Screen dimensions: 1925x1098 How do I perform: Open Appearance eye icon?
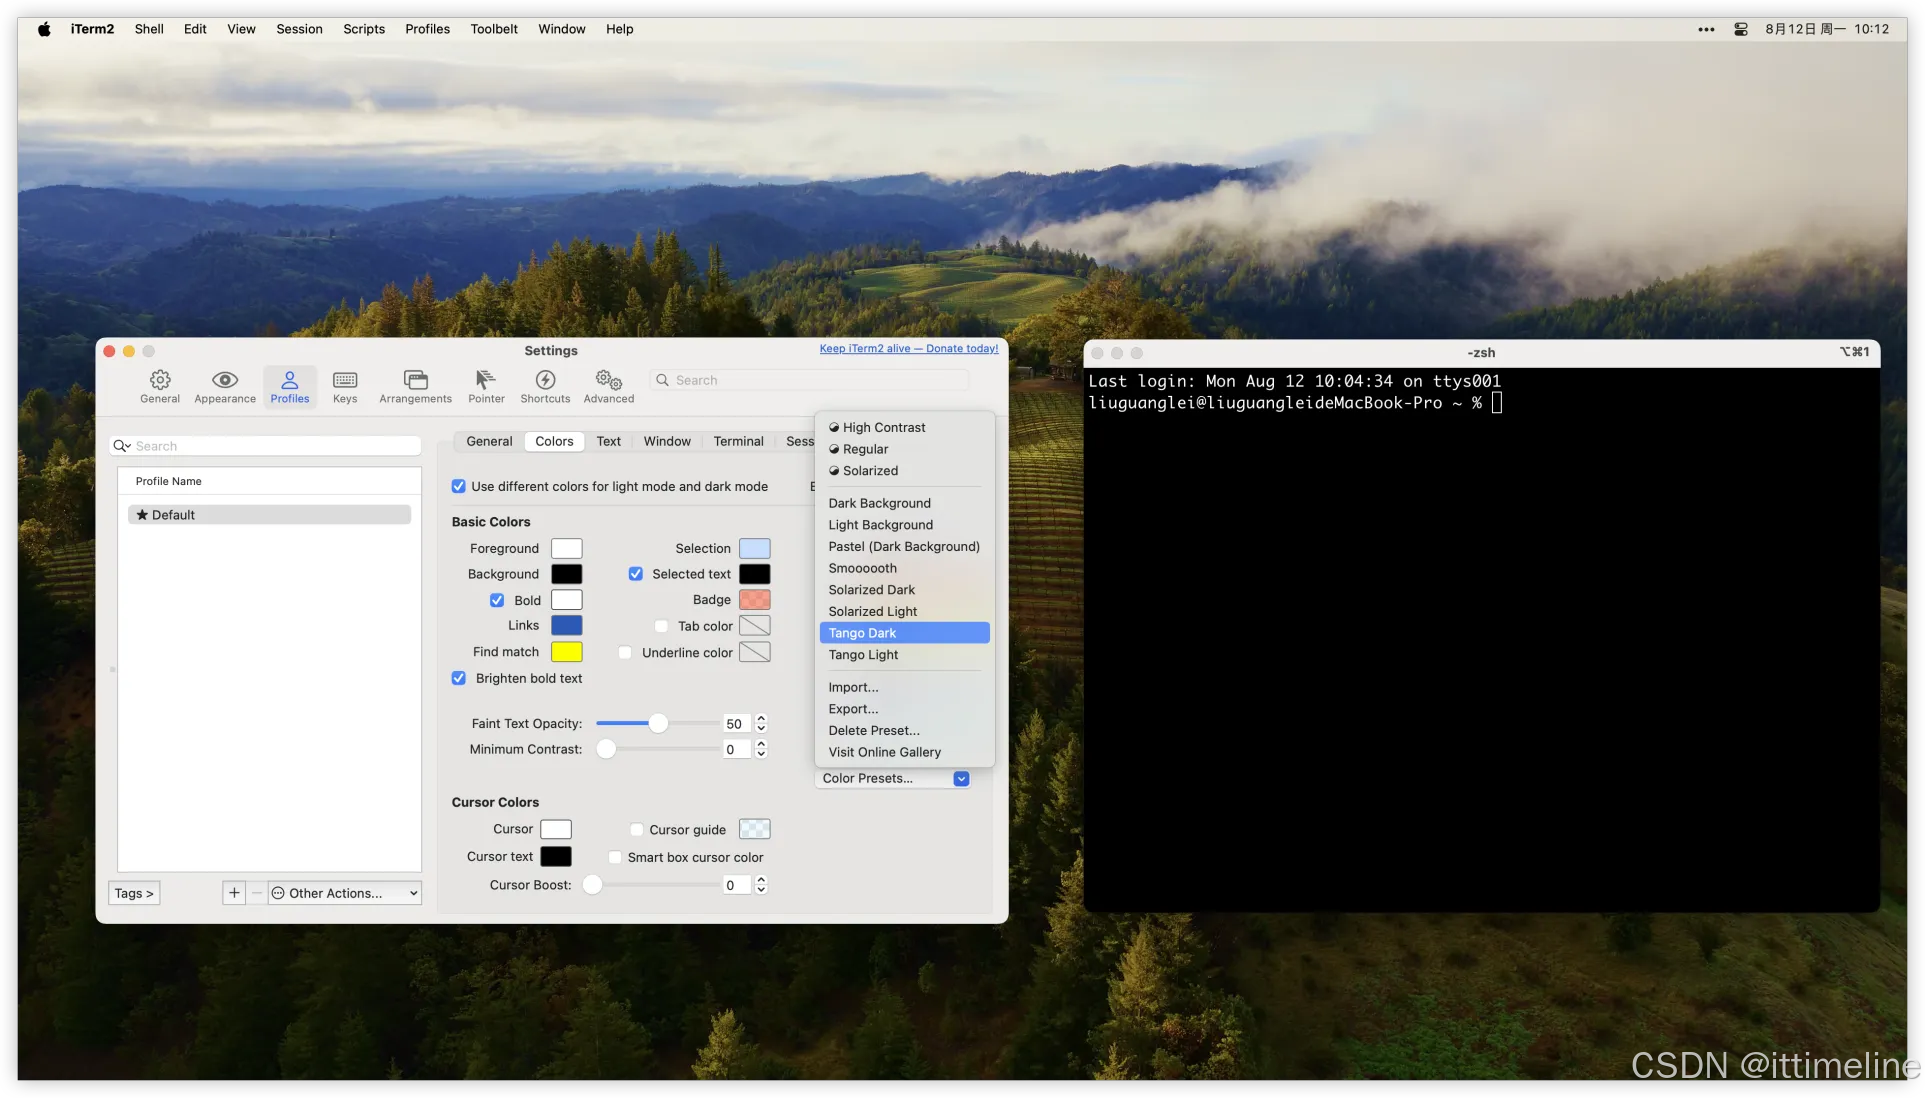(x=225, y=380)
